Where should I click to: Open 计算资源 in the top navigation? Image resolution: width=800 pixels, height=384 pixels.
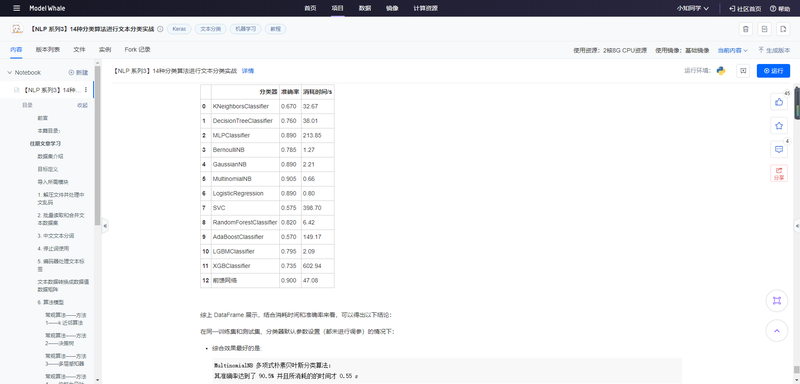click(426, 8)
